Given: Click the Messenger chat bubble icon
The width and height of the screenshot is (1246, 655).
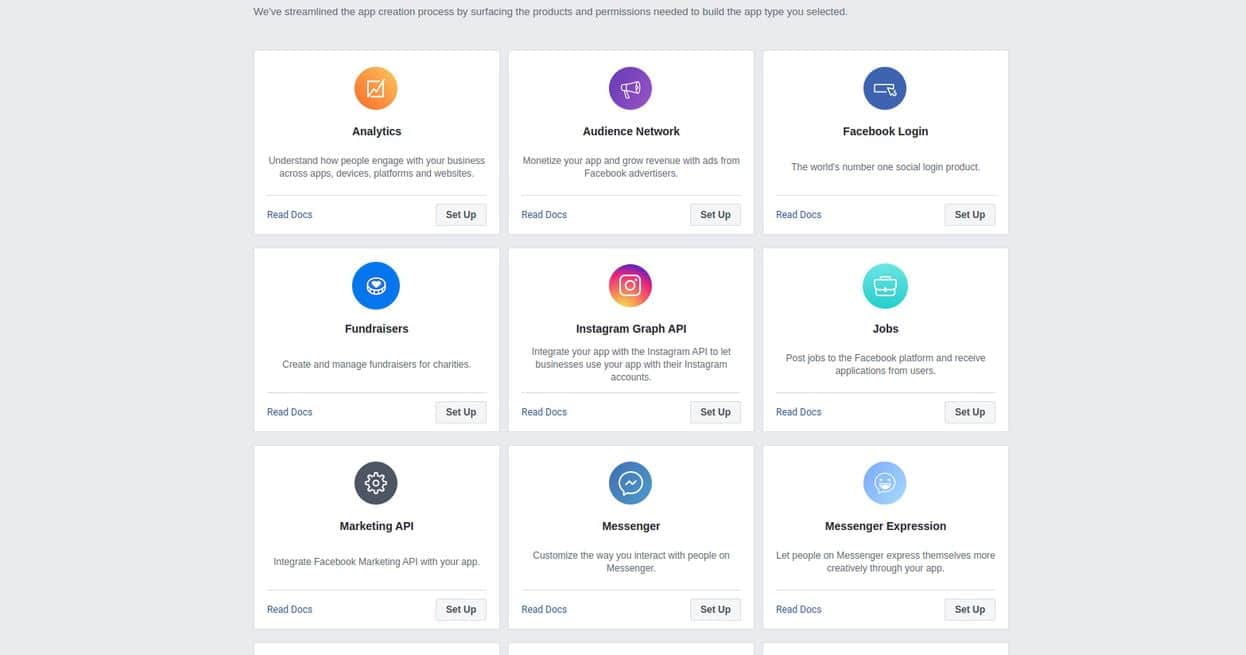Looking at the screenshot, I should coord(630,483).
